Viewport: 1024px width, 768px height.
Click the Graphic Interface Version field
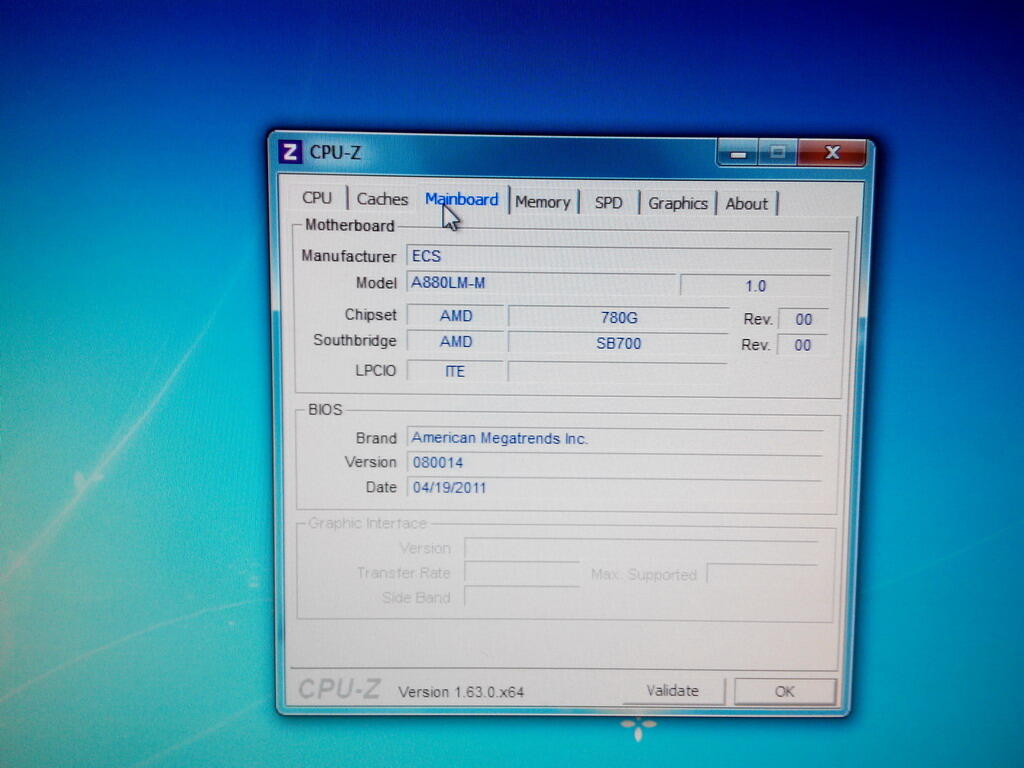[641, 549]
